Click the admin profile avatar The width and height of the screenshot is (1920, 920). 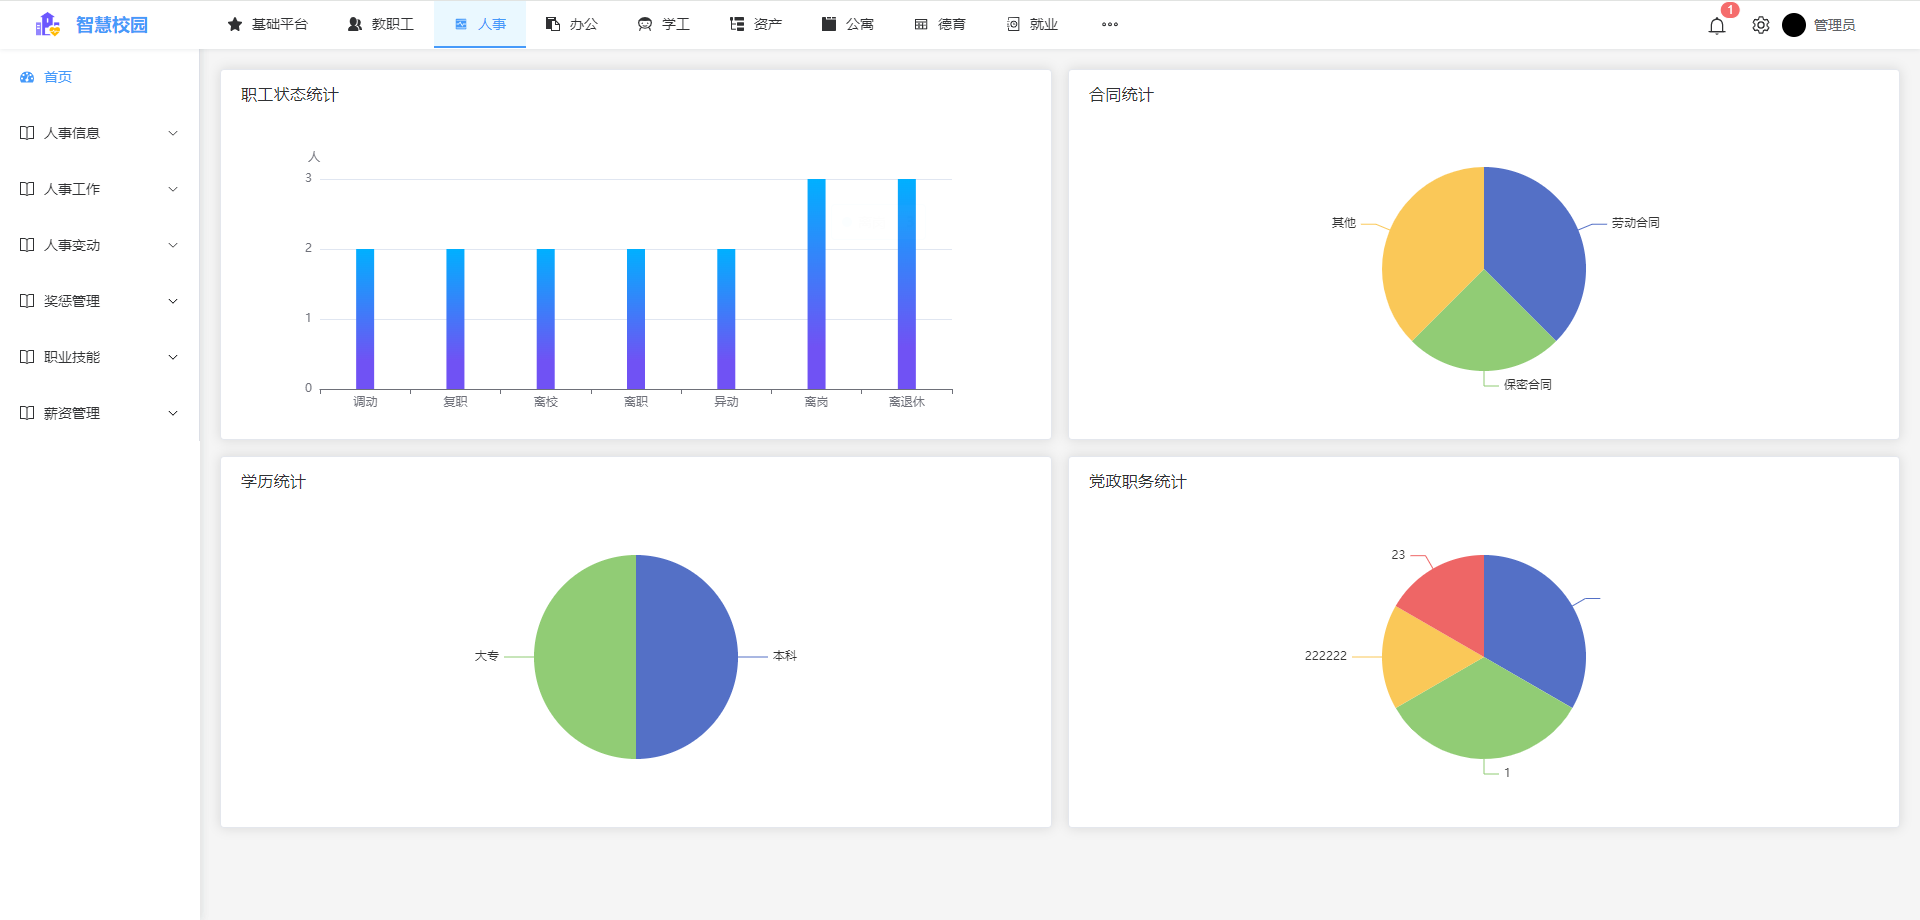pos(1794,25)
